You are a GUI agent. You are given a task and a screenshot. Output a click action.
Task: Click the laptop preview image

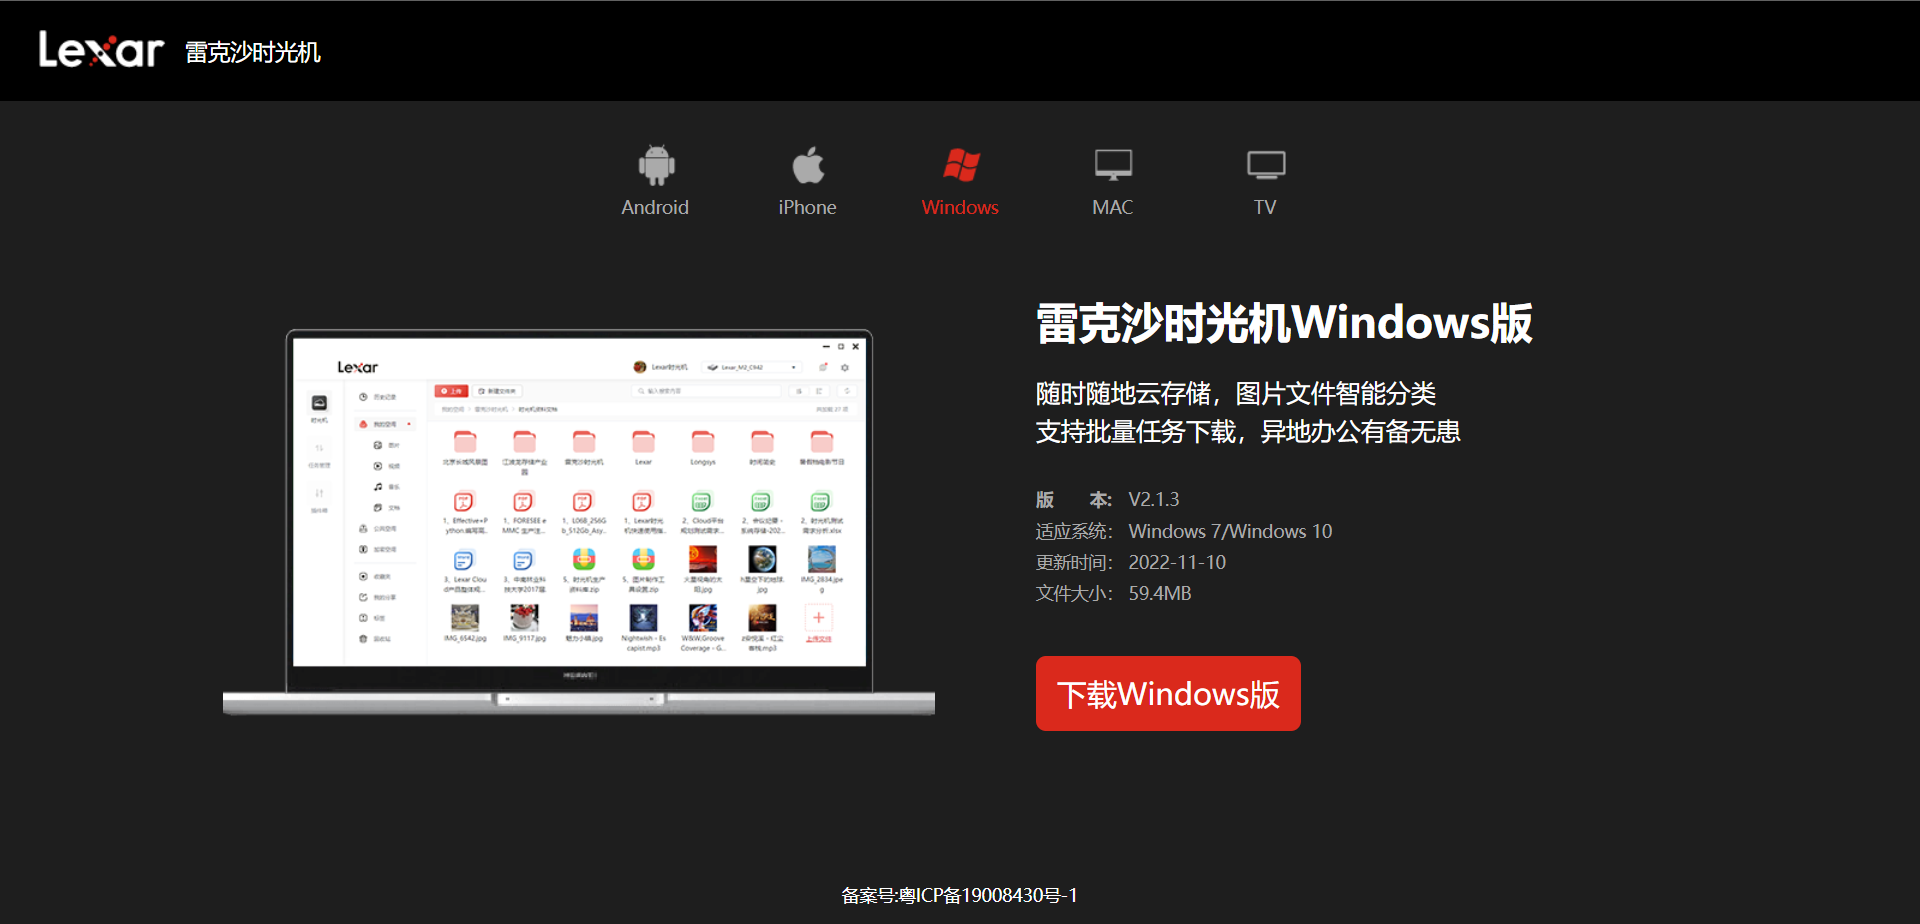(x=579, y=521)
